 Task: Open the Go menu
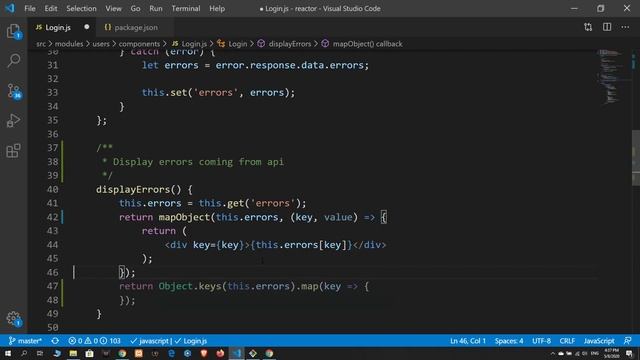tap(136, 8)
